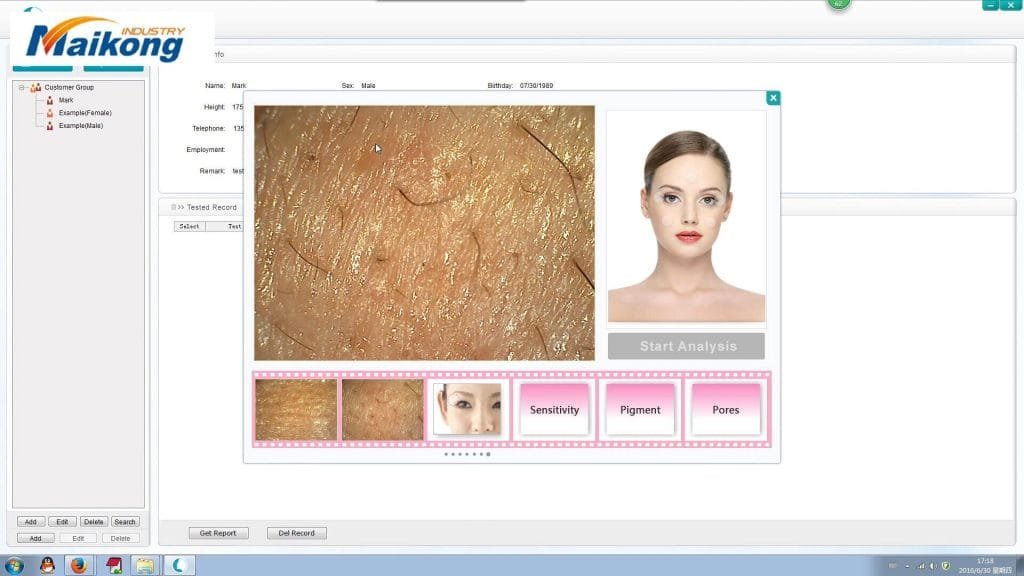Click lower-row Add button
The height and width of the screenshot is (576, 1024).
click(x=35, y=538)
